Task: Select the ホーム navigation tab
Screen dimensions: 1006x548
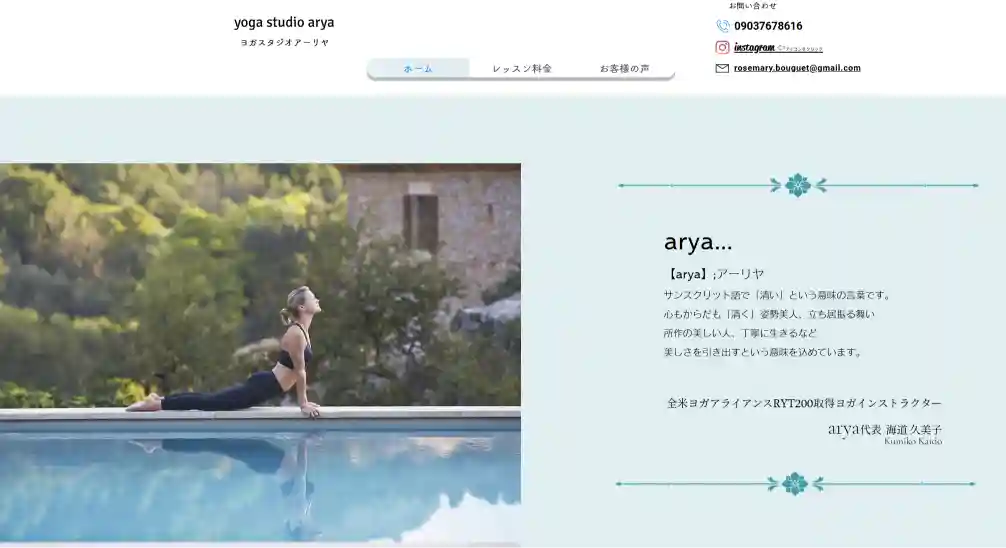Action: [418, 69]
